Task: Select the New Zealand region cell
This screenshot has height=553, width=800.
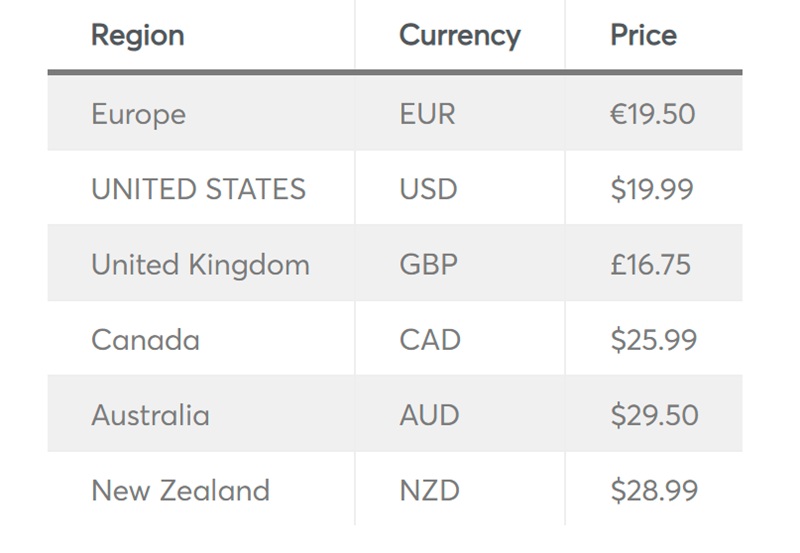Action: pos(180,491)
